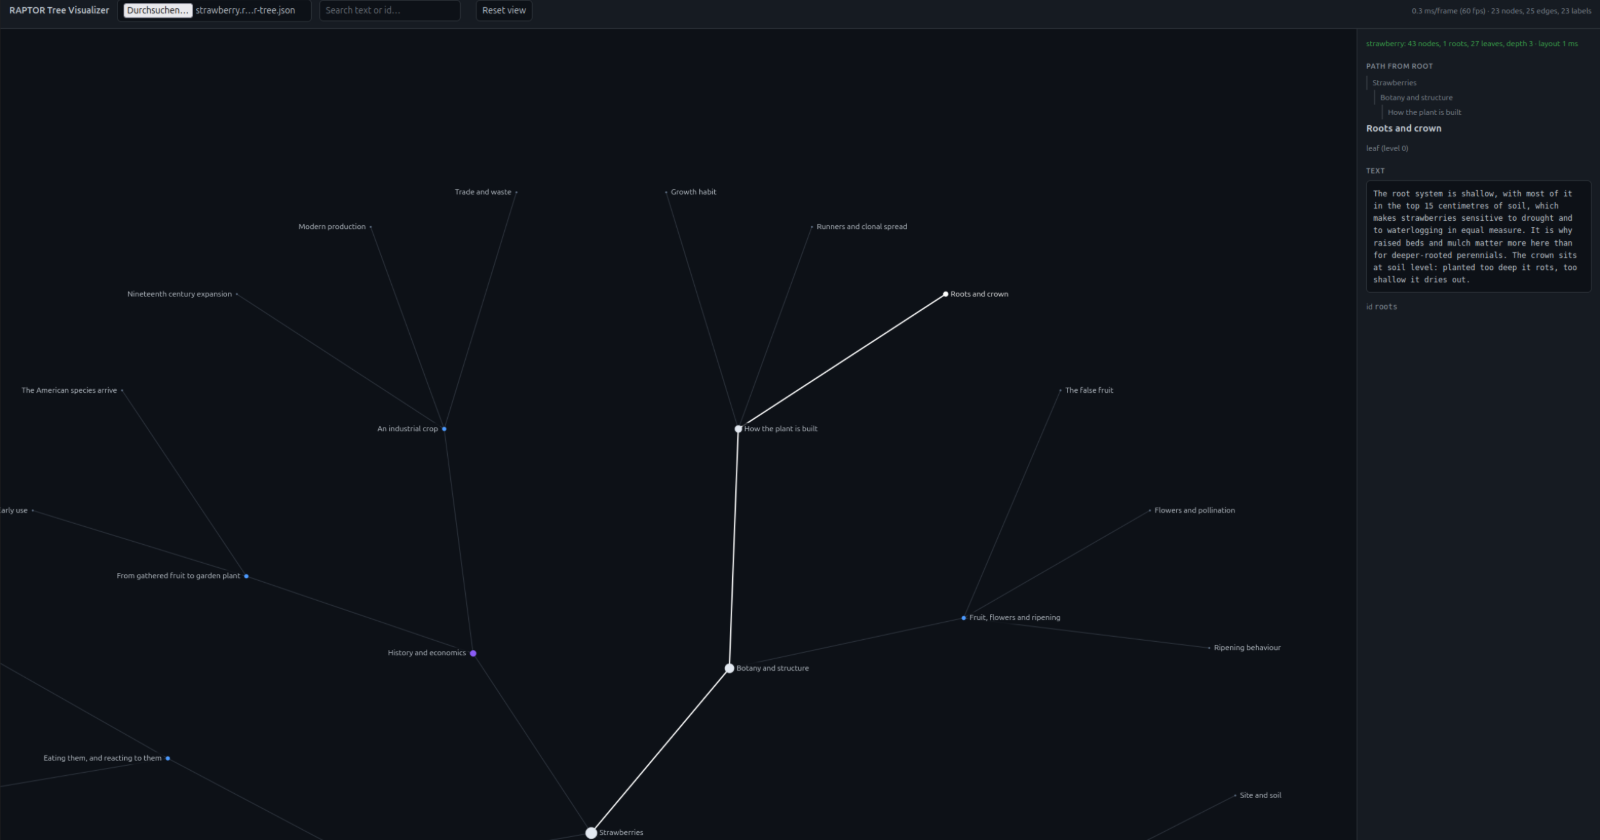Click the strawberry tree stats line

pyautogui.click(x=1472, y=44)
